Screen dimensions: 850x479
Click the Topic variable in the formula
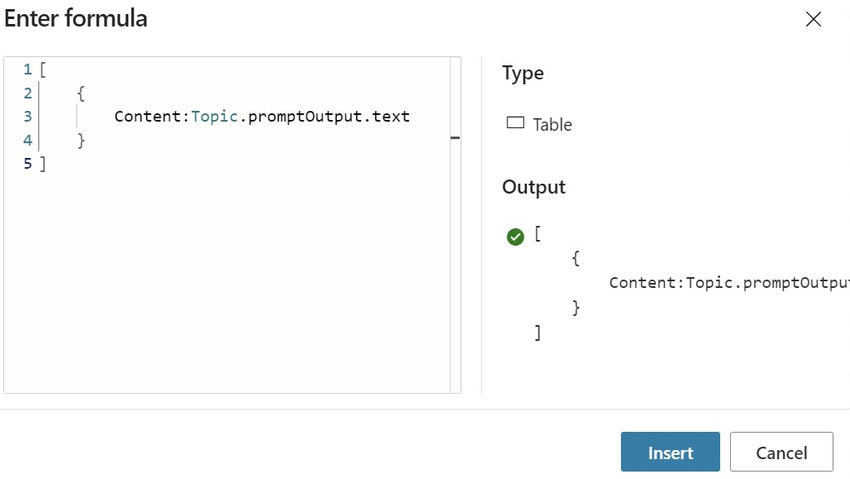214,116
